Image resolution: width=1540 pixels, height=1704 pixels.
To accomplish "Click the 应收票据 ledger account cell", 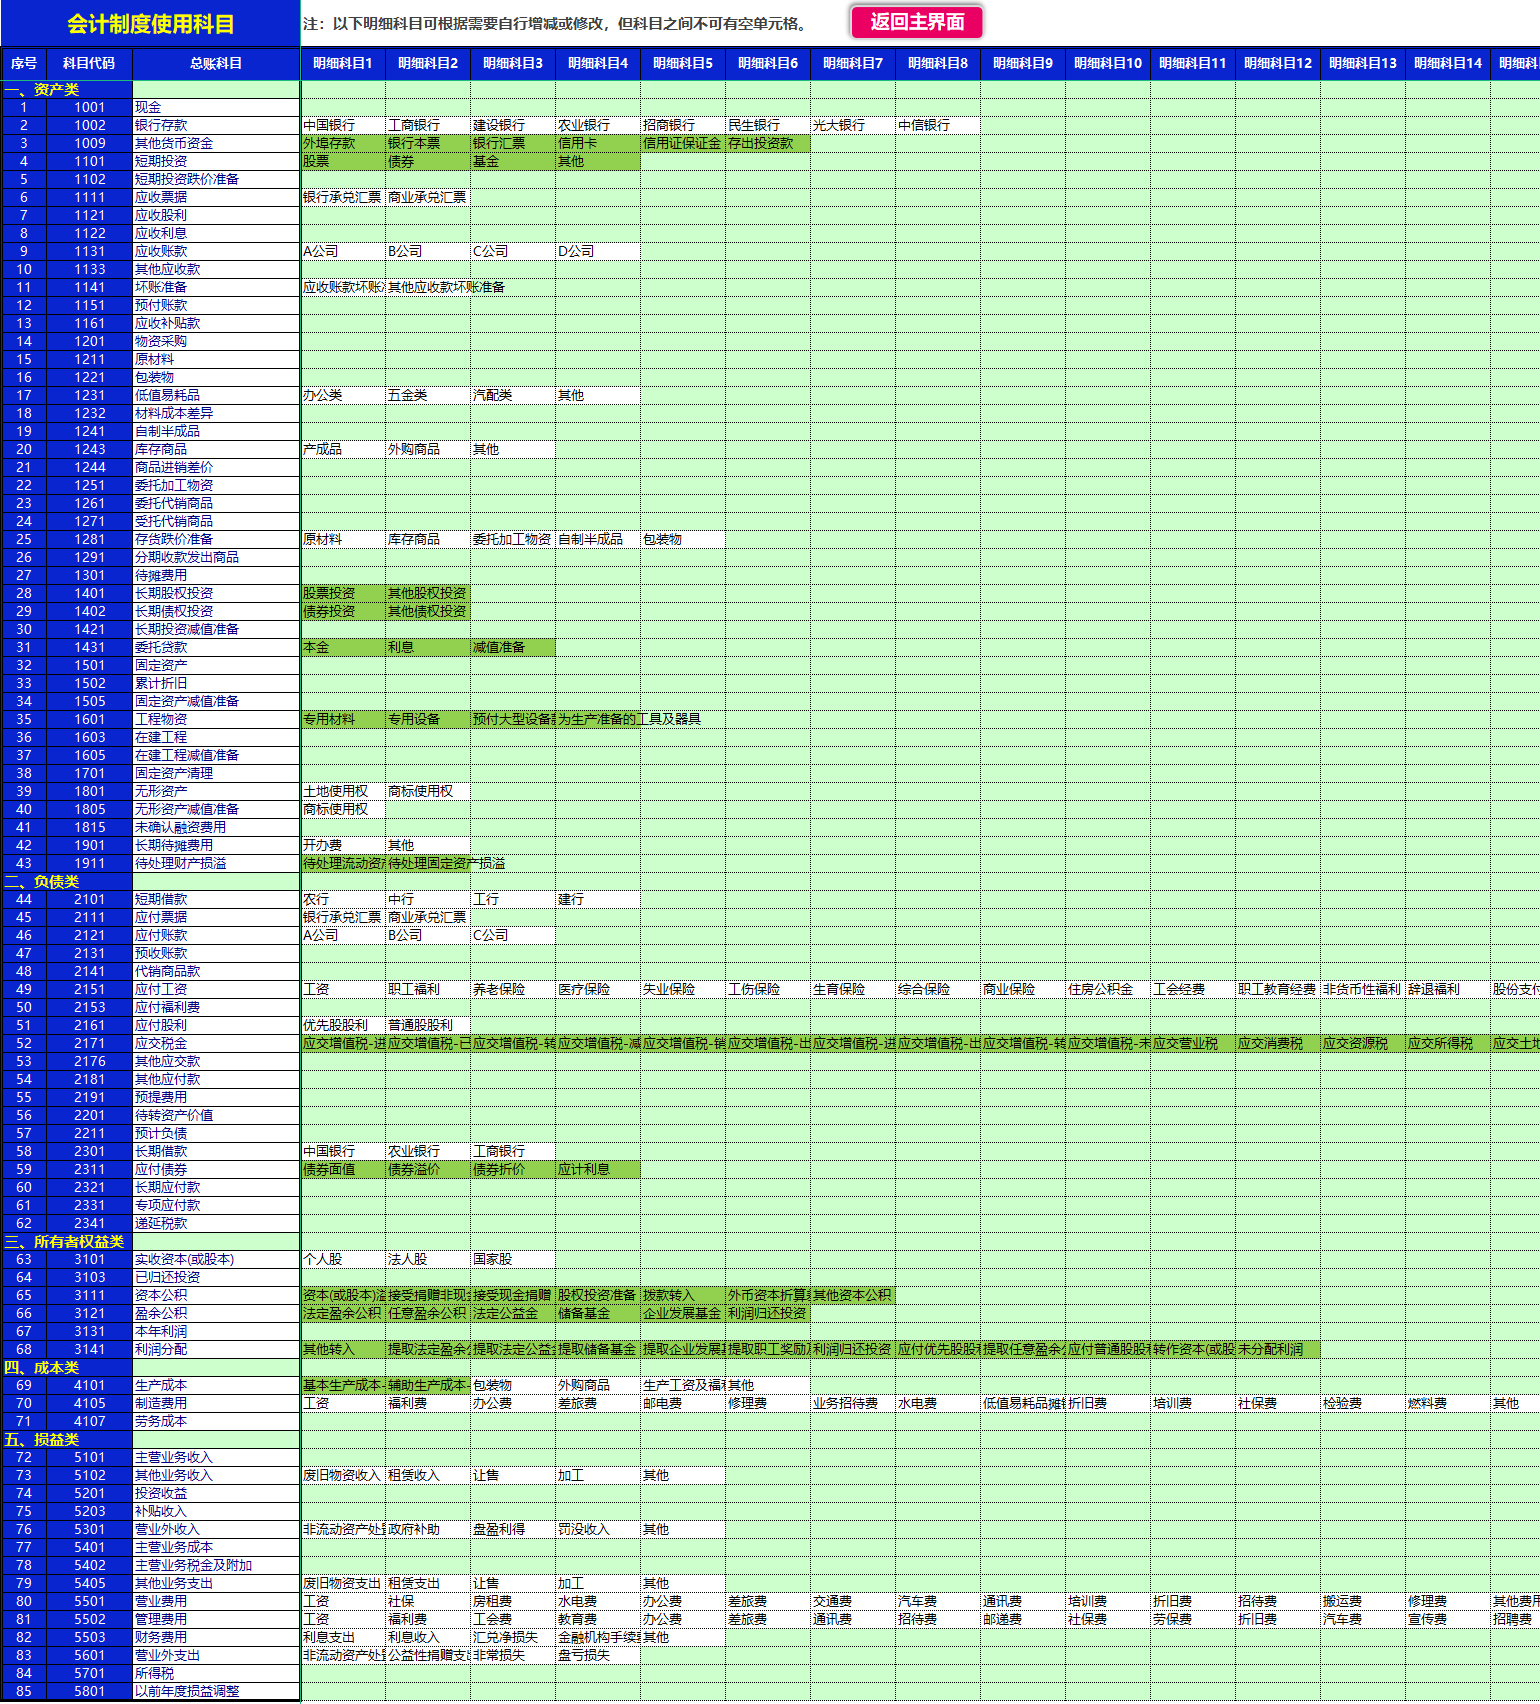I will 216,197.
